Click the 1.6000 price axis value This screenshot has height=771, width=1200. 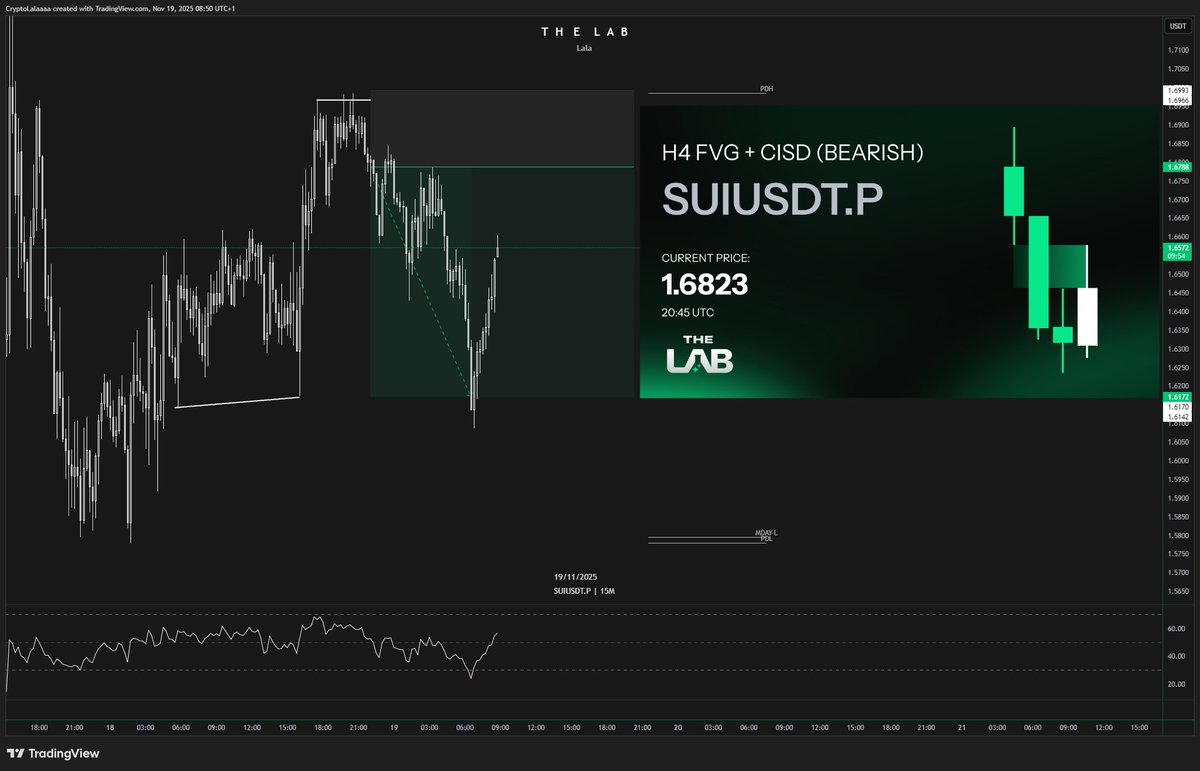click(1177, 460)
